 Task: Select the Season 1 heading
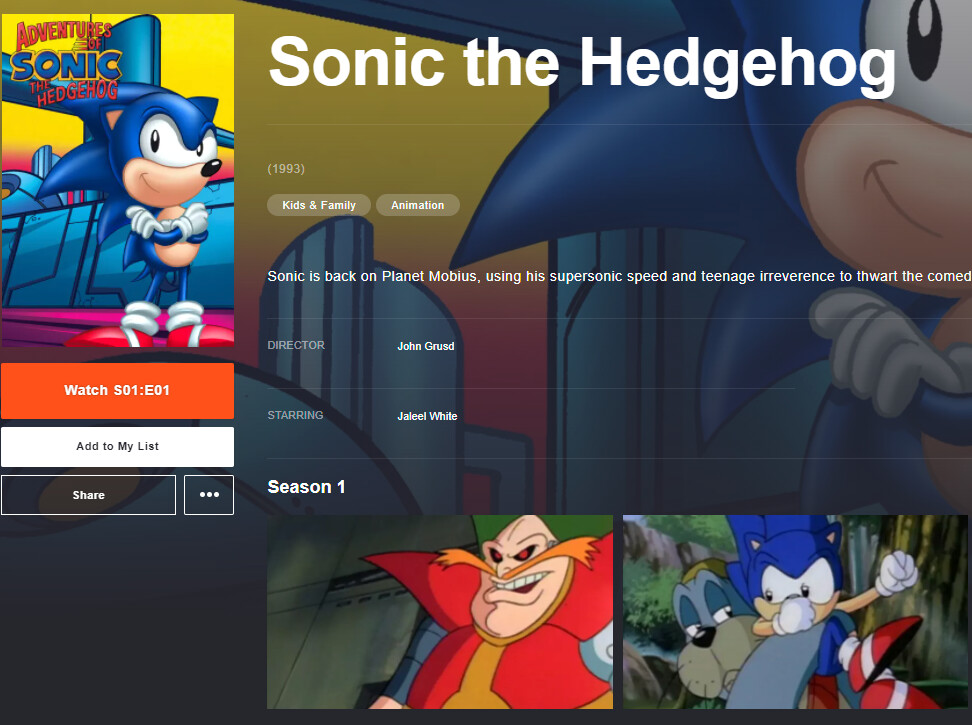[306, 487]
